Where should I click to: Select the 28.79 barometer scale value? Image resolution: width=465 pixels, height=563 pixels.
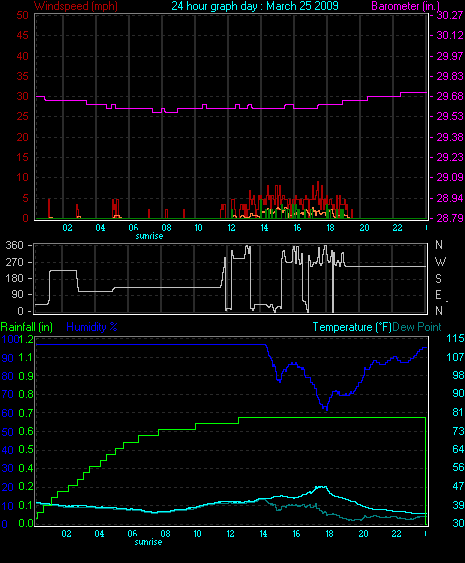(x=450, y=218)
